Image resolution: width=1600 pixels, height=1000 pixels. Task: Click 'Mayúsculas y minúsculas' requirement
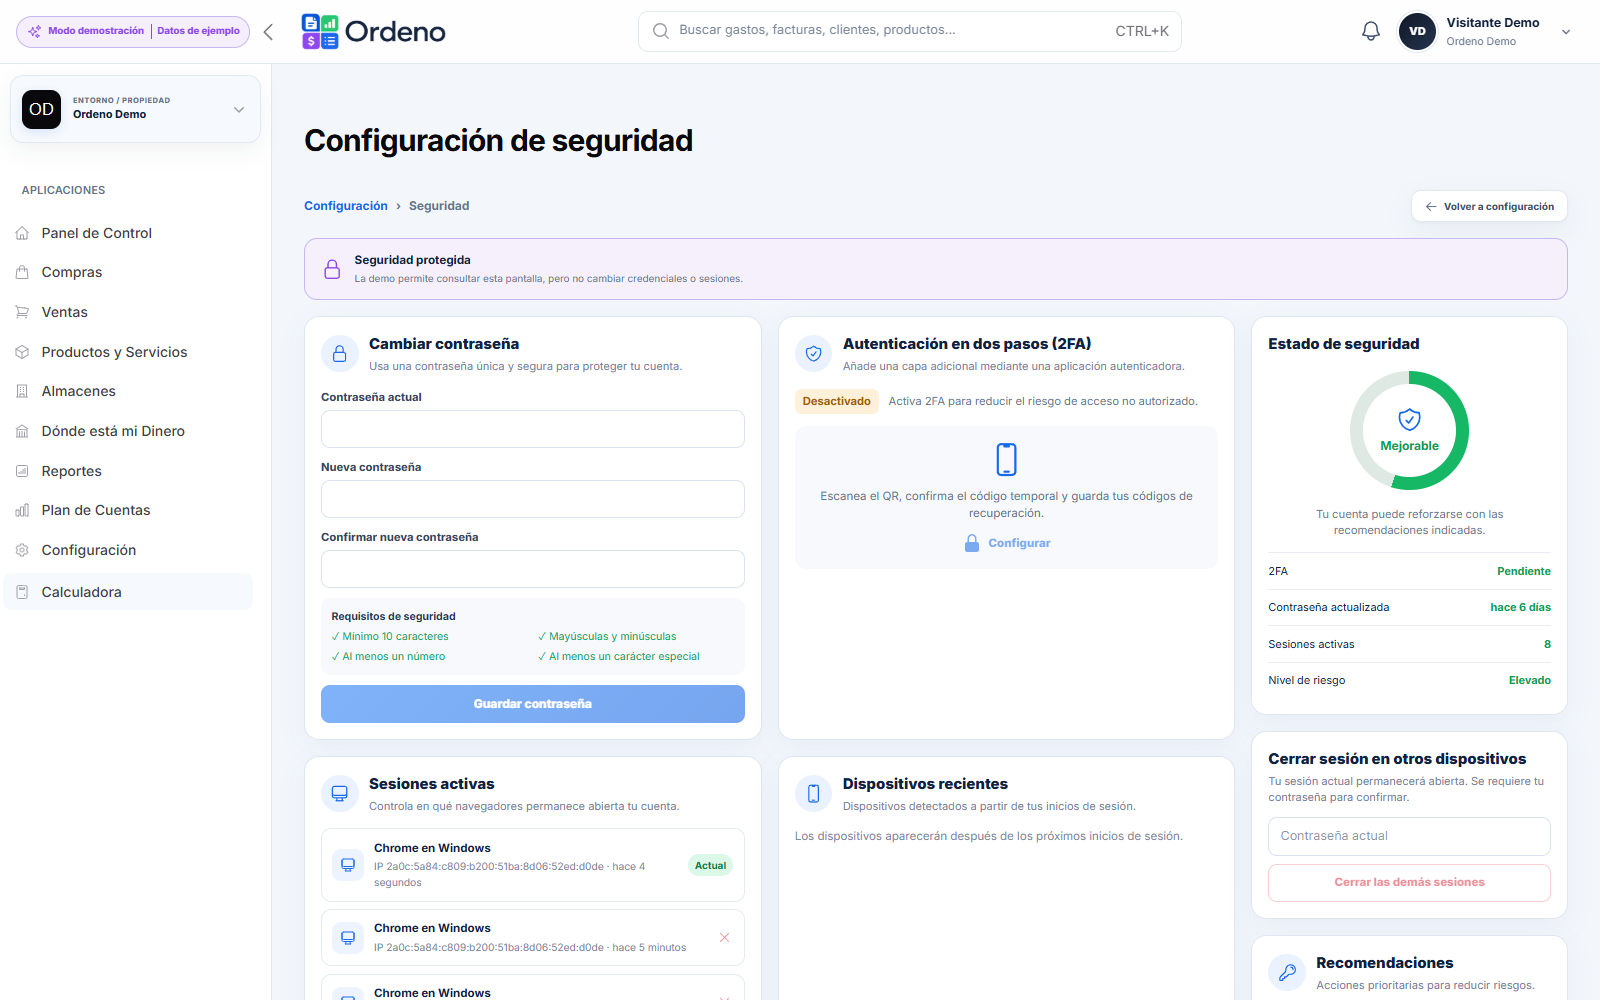607,636
